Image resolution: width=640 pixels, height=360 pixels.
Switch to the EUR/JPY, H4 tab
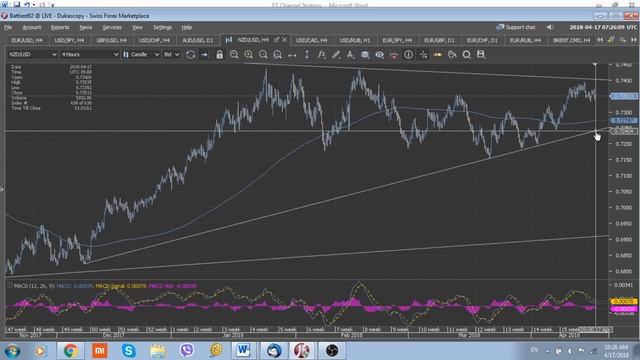397,40
